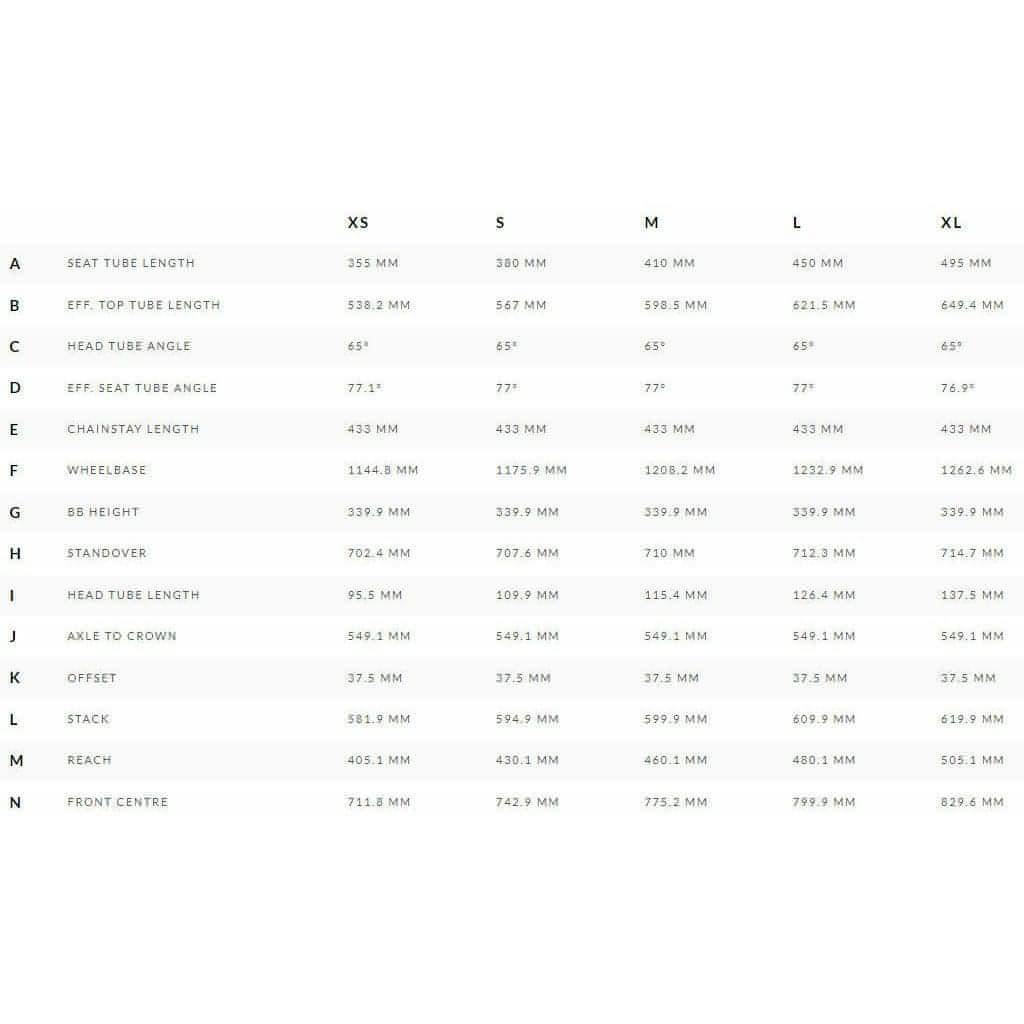Select the 95.5 MM head tube value
The image size is (1024, 1024).
pyautogui.click(x=375, y=595)
